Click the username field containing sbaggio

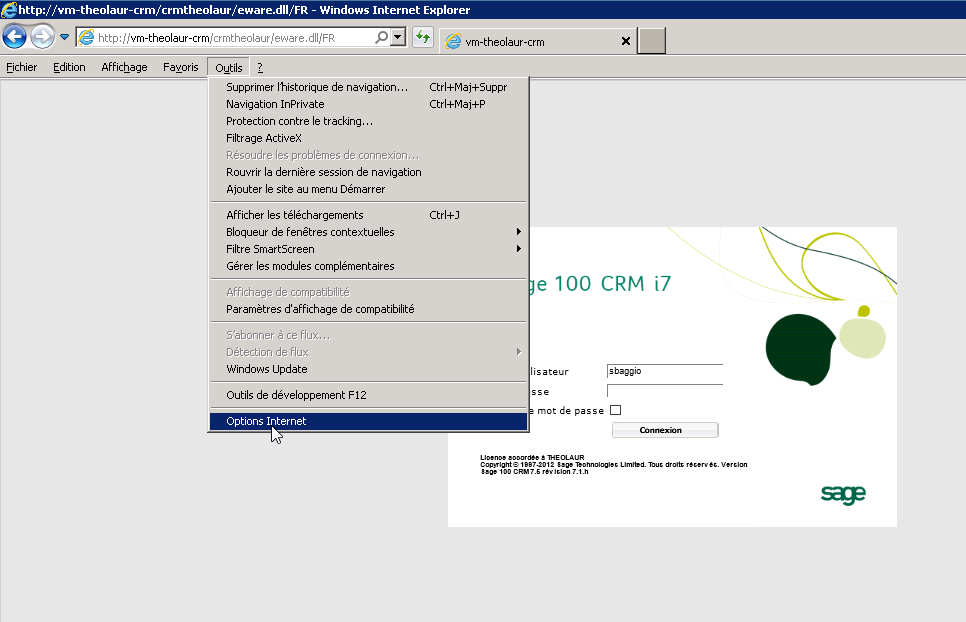point(664,371)
